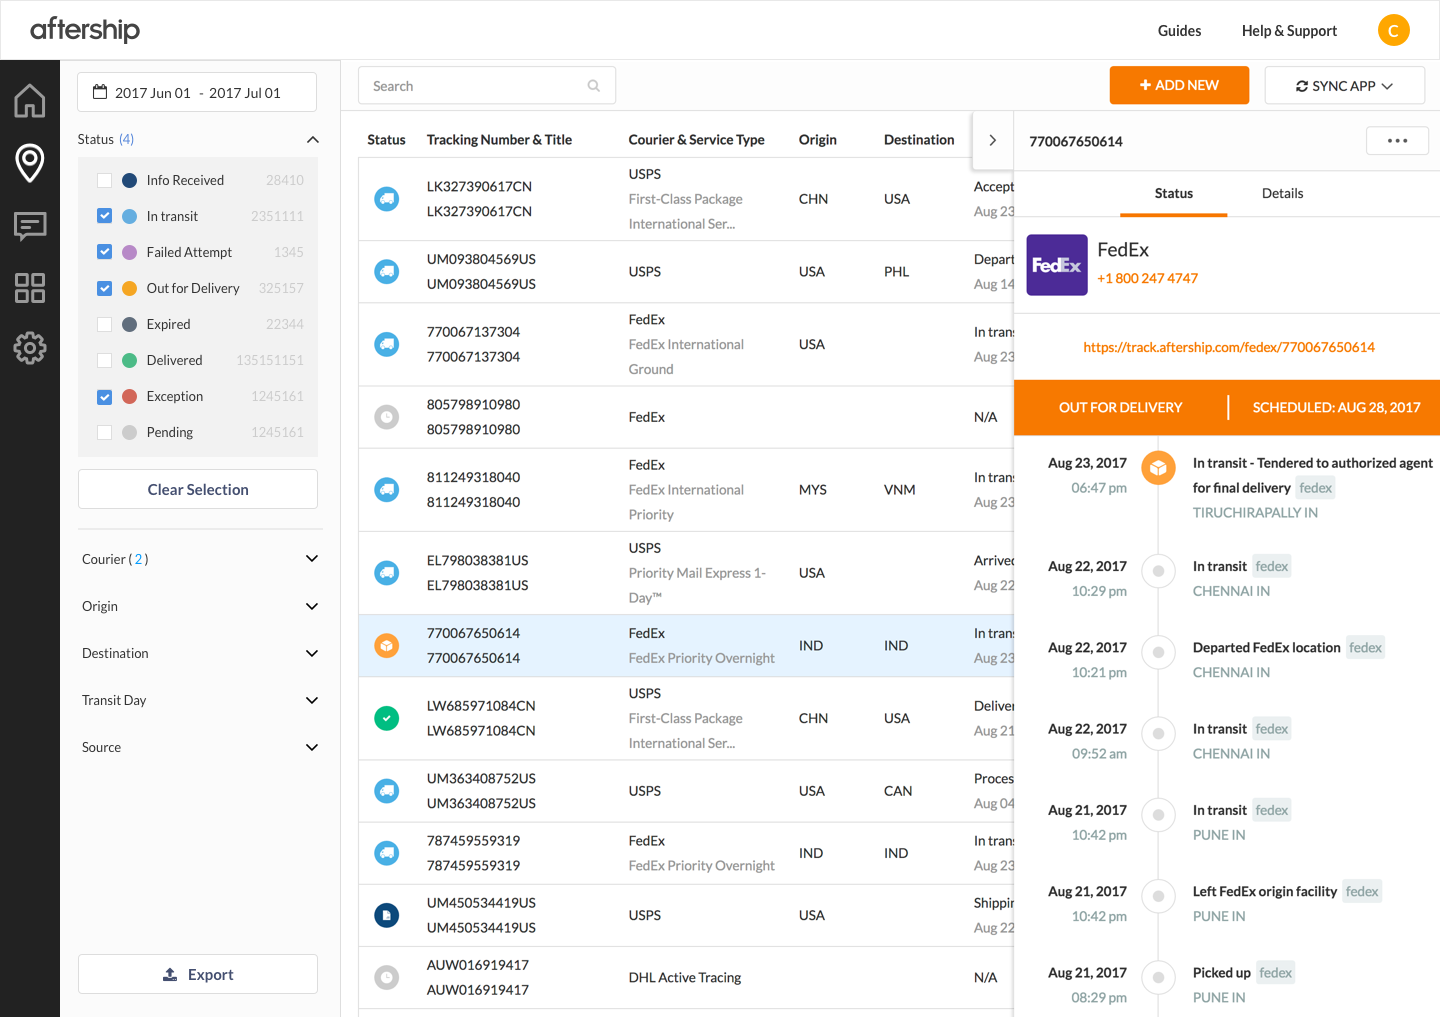Enable the Info Received status checkbox
The image size is (1440, 1017).
(104, 180)
